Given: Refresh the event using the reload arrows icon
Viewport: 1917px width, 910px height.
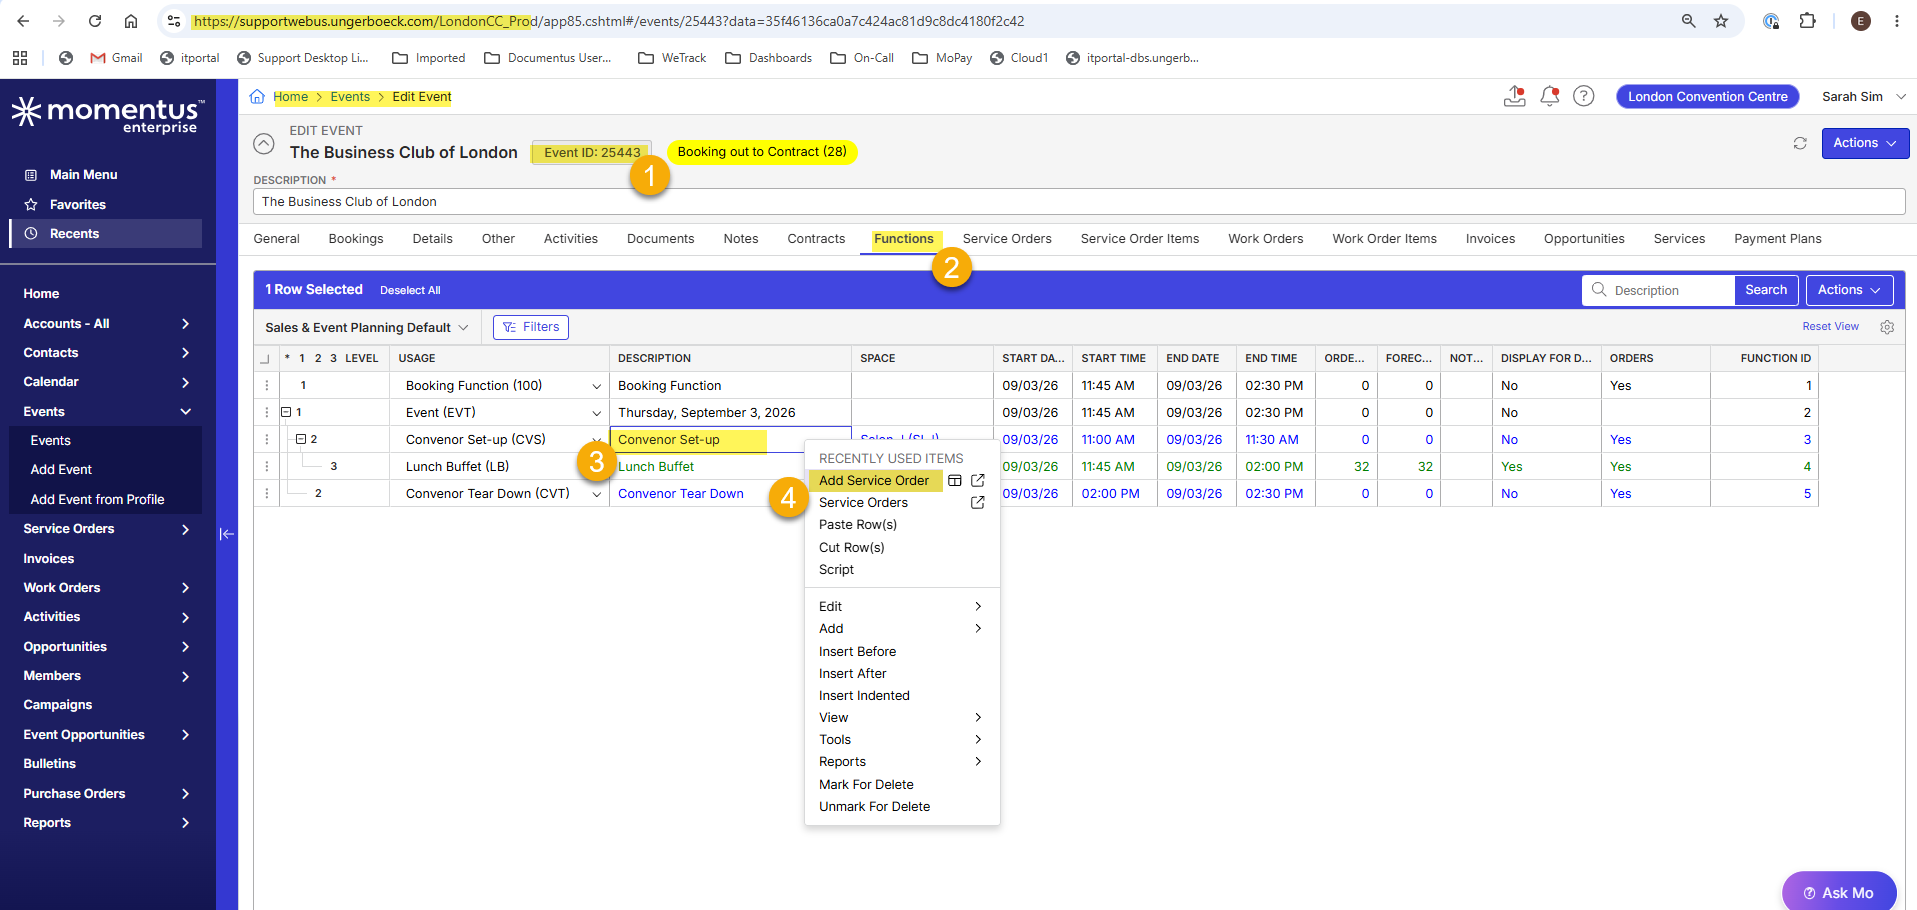Looking at the screenshot, I should click(1800, 143).
